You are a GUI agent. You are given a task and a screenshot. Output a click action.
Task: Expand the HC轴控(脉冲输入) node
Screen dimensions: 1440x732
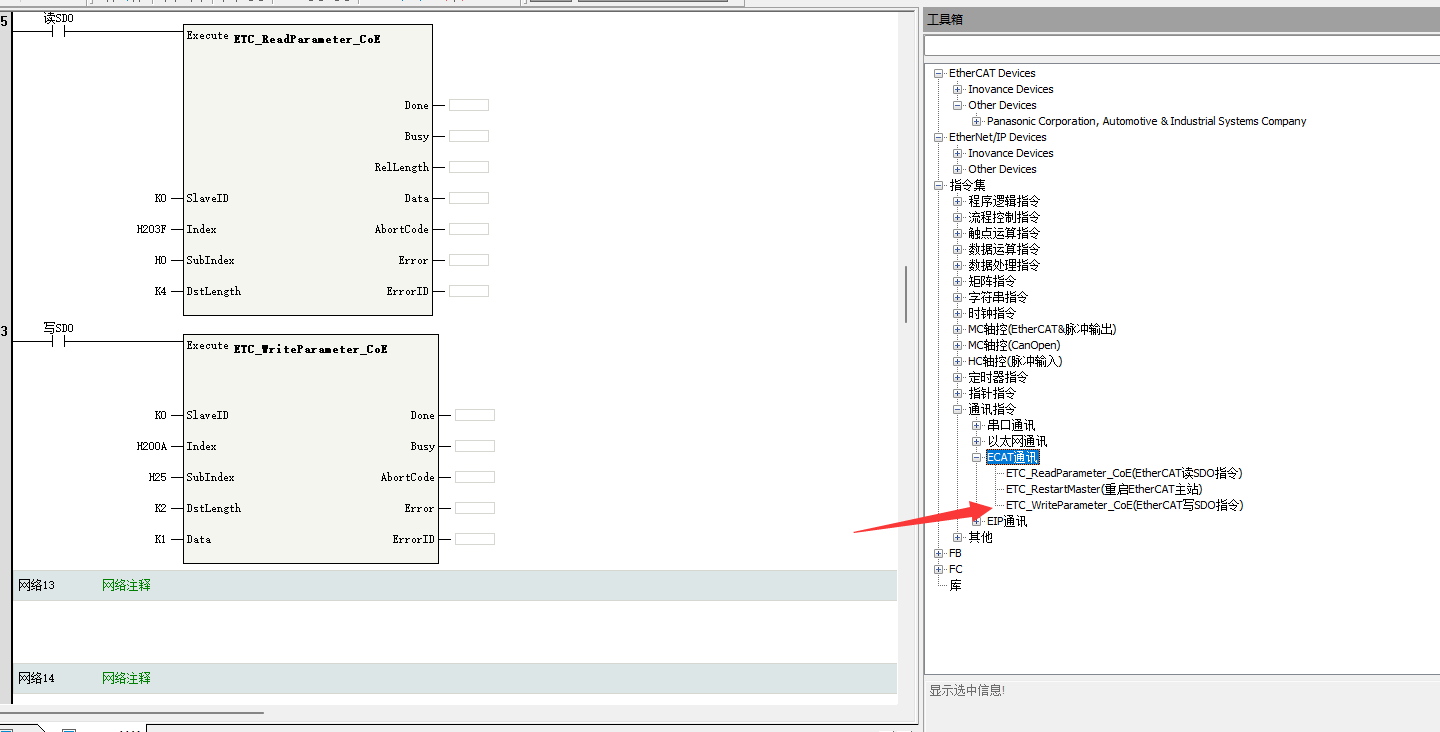coord(958,361)
